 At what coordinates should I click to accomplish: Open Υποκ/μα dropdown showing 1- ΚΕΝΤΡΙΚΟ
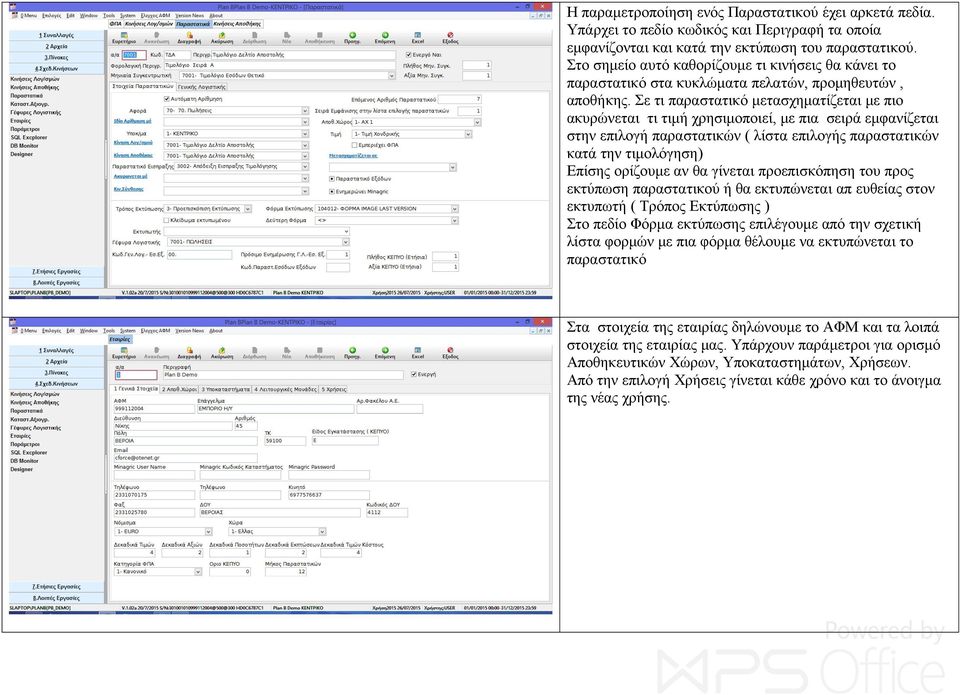tap(305, 133)
